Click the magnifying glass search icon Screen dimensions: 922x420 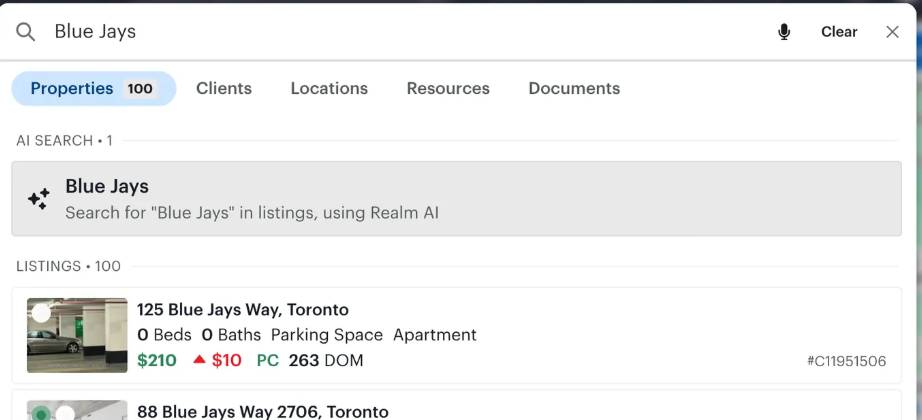click(26, 32)
